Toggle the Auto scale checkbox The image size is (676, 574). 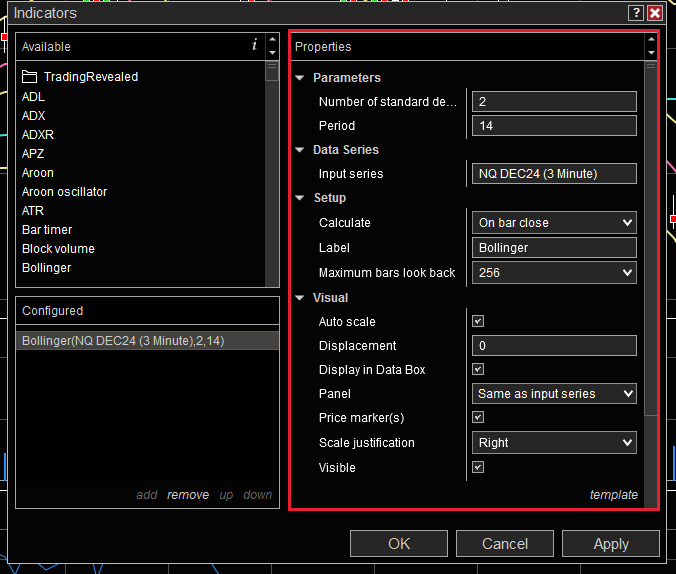point(478,322)
